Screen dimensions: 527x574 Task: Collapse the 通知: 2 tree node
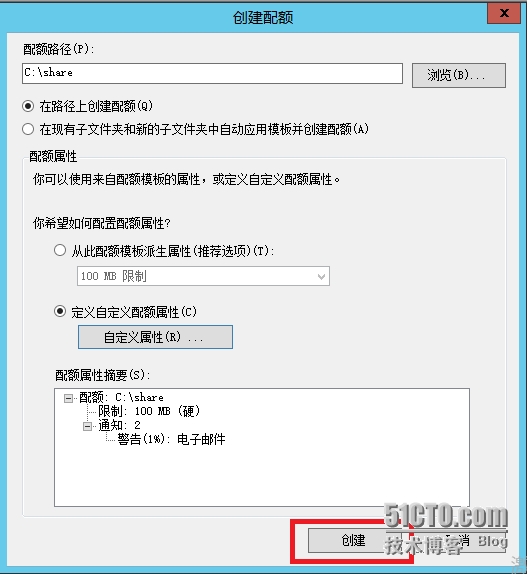coord(87,426)
